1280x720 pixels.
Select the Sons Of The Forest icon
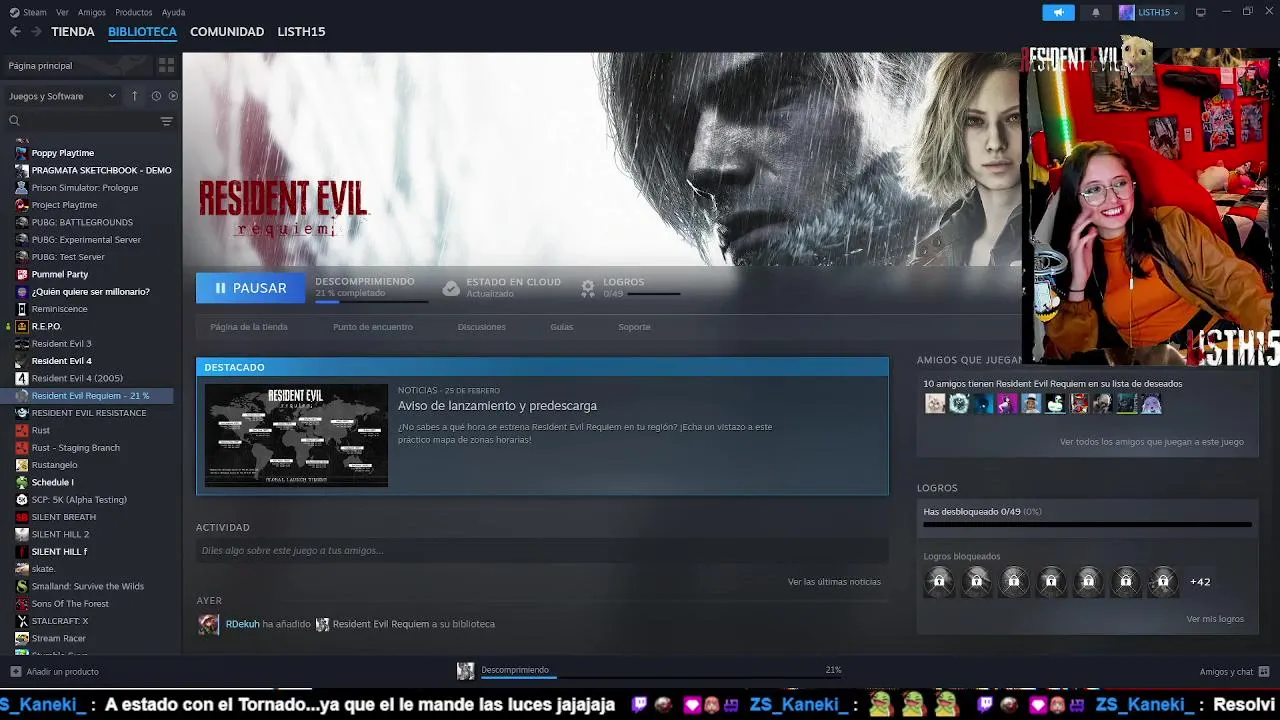[x=22, y=604]
